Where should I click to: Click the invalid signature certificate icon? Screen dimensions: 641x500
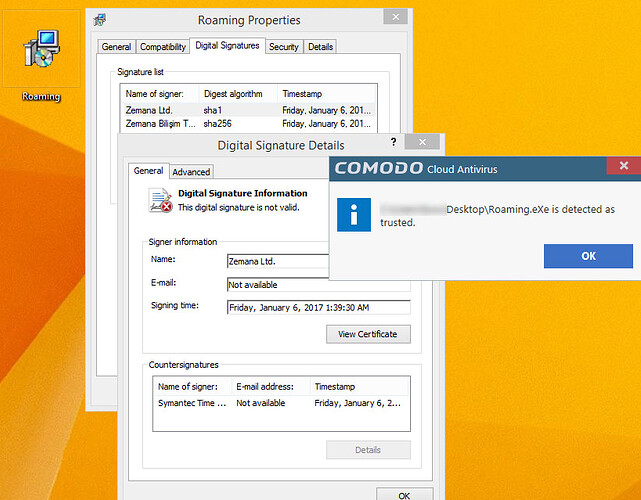pos(160,200)
